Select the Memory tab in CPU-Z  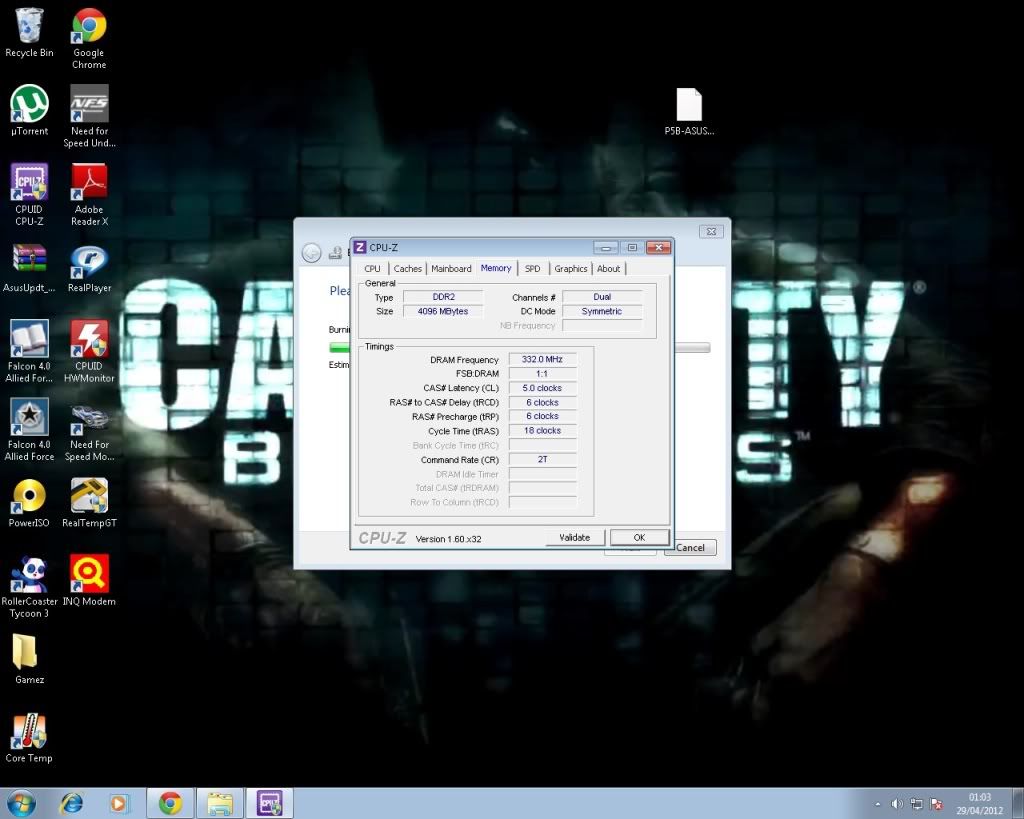496,268
